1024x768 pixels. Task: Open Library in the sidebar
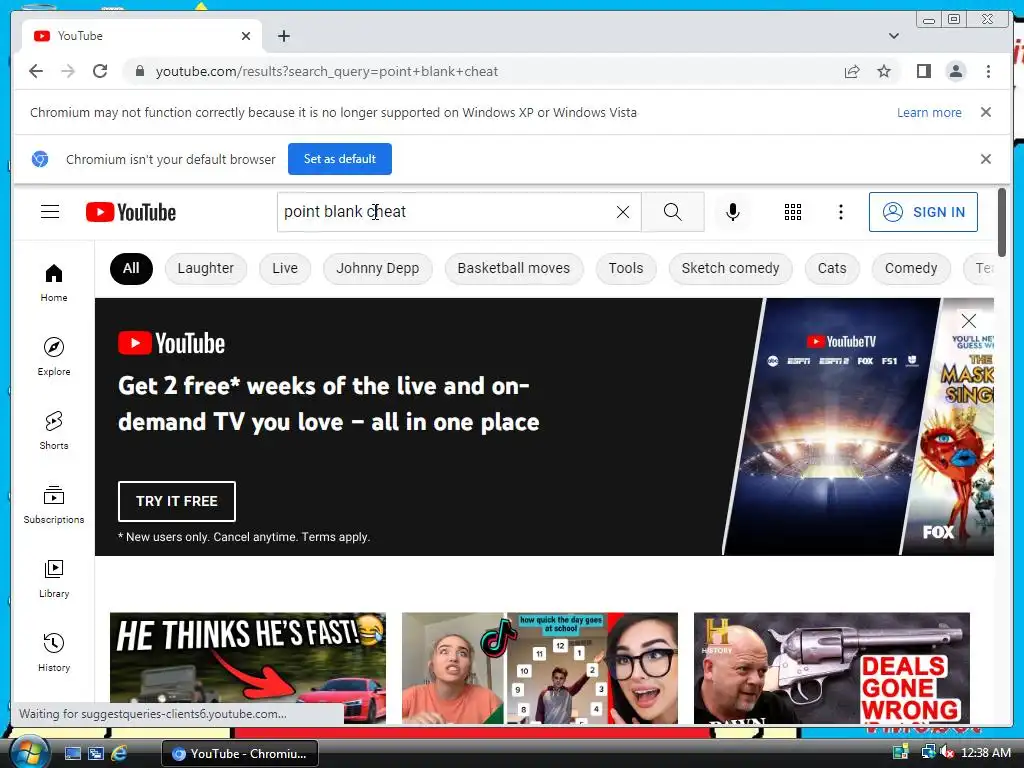pos(54,579)
